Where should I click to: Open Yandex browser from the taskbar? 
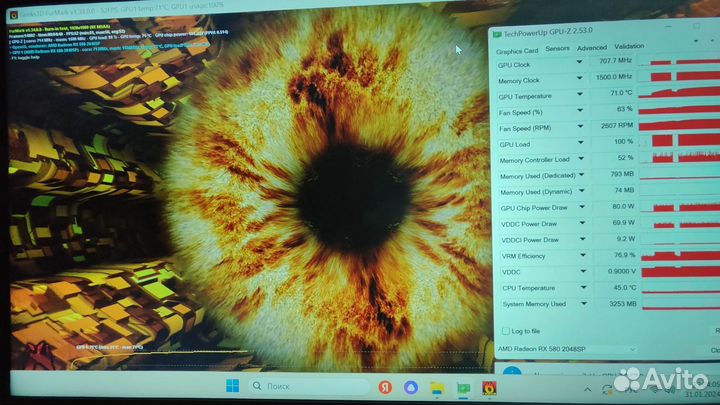click(384, 387)
